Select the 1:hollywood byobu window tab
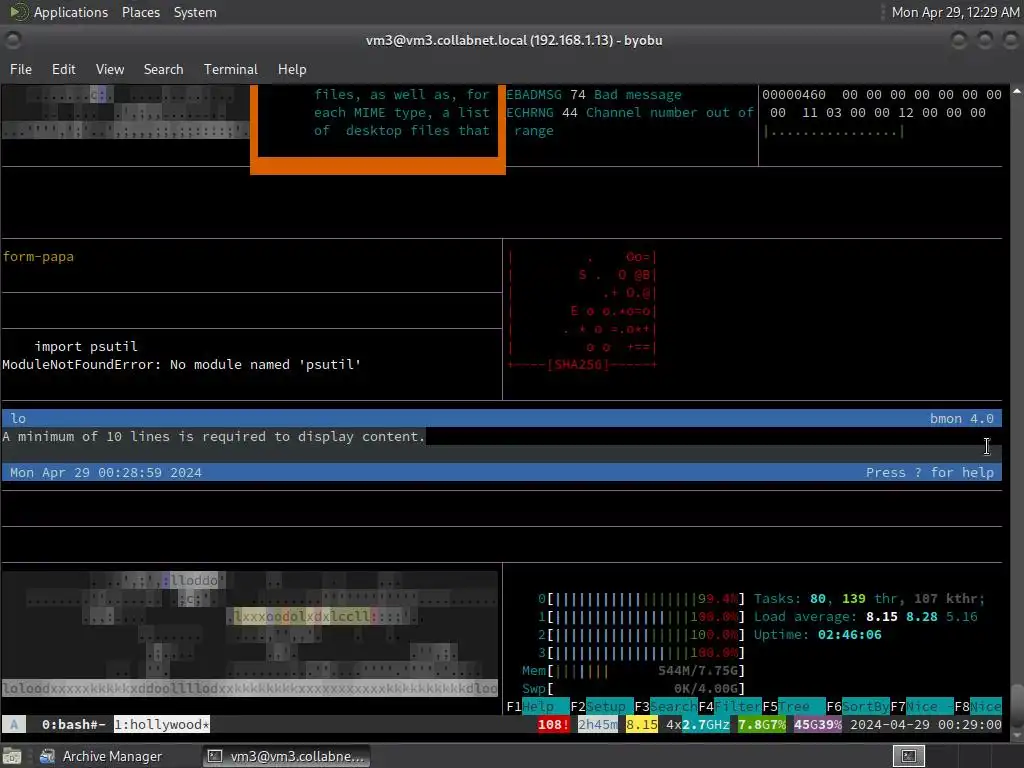Screen dimensions: 1024x768 pos(162,724)
